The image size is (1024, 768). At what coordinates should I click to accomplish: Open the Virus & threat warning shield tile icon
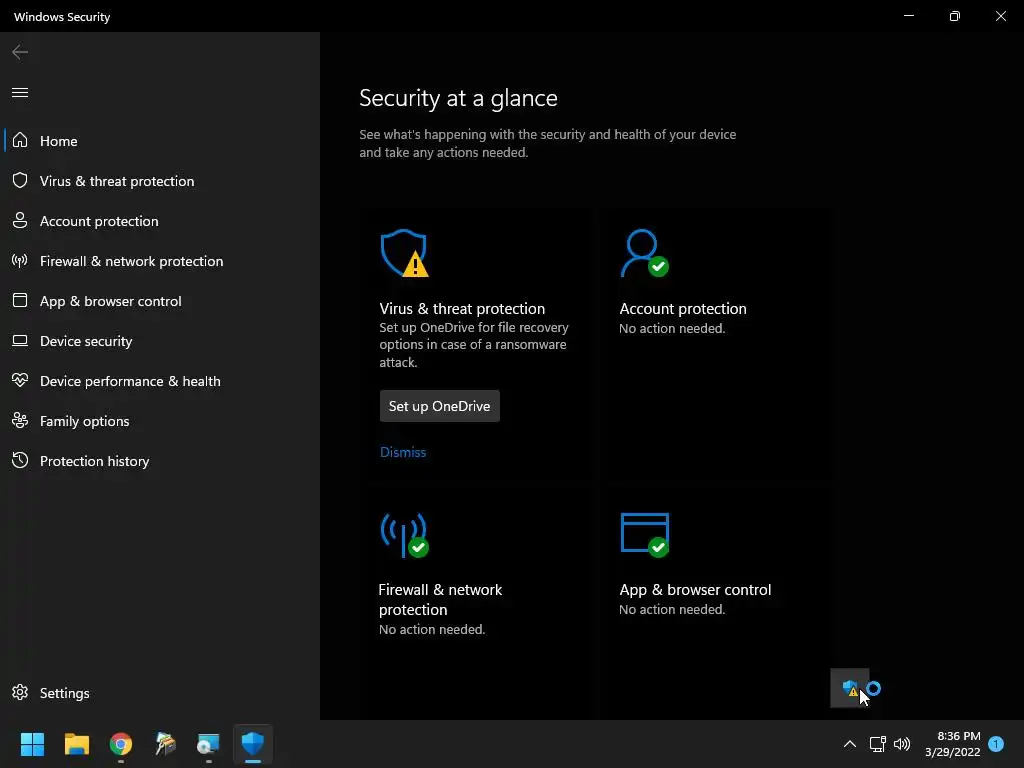404,253
